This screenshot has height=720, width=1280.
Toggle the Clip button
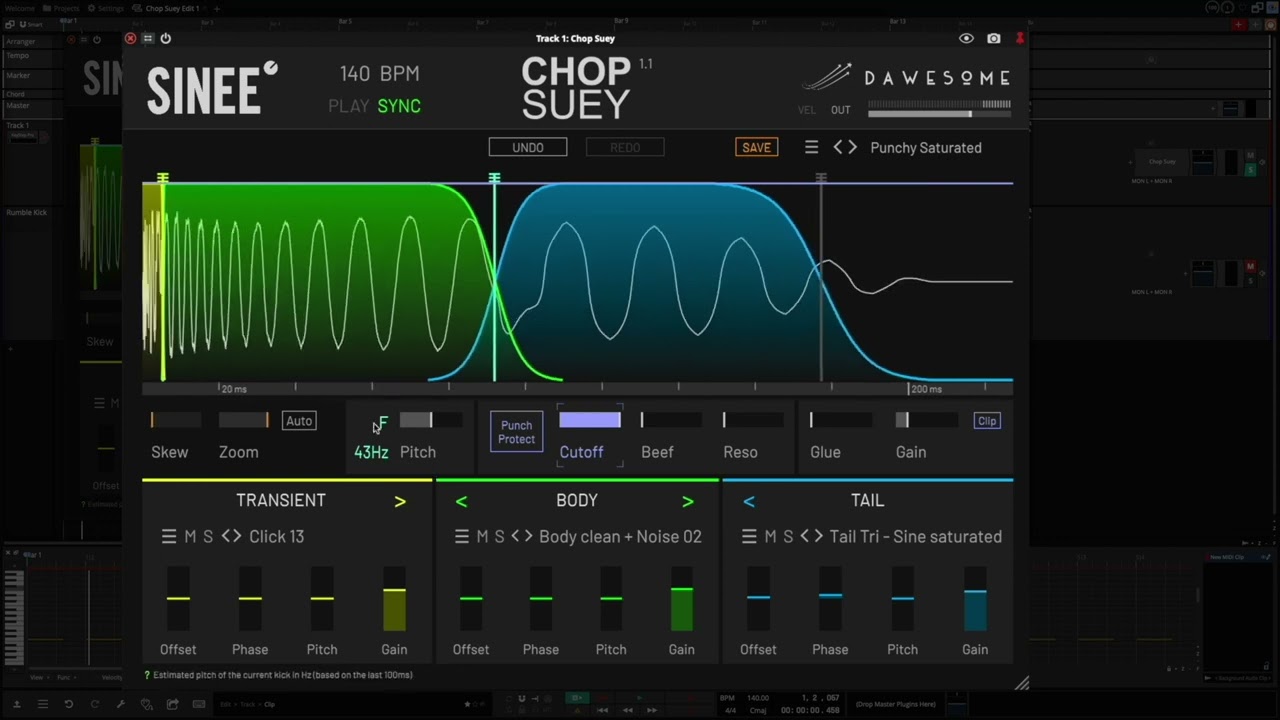pyautogui.click(x=987, y=421)
